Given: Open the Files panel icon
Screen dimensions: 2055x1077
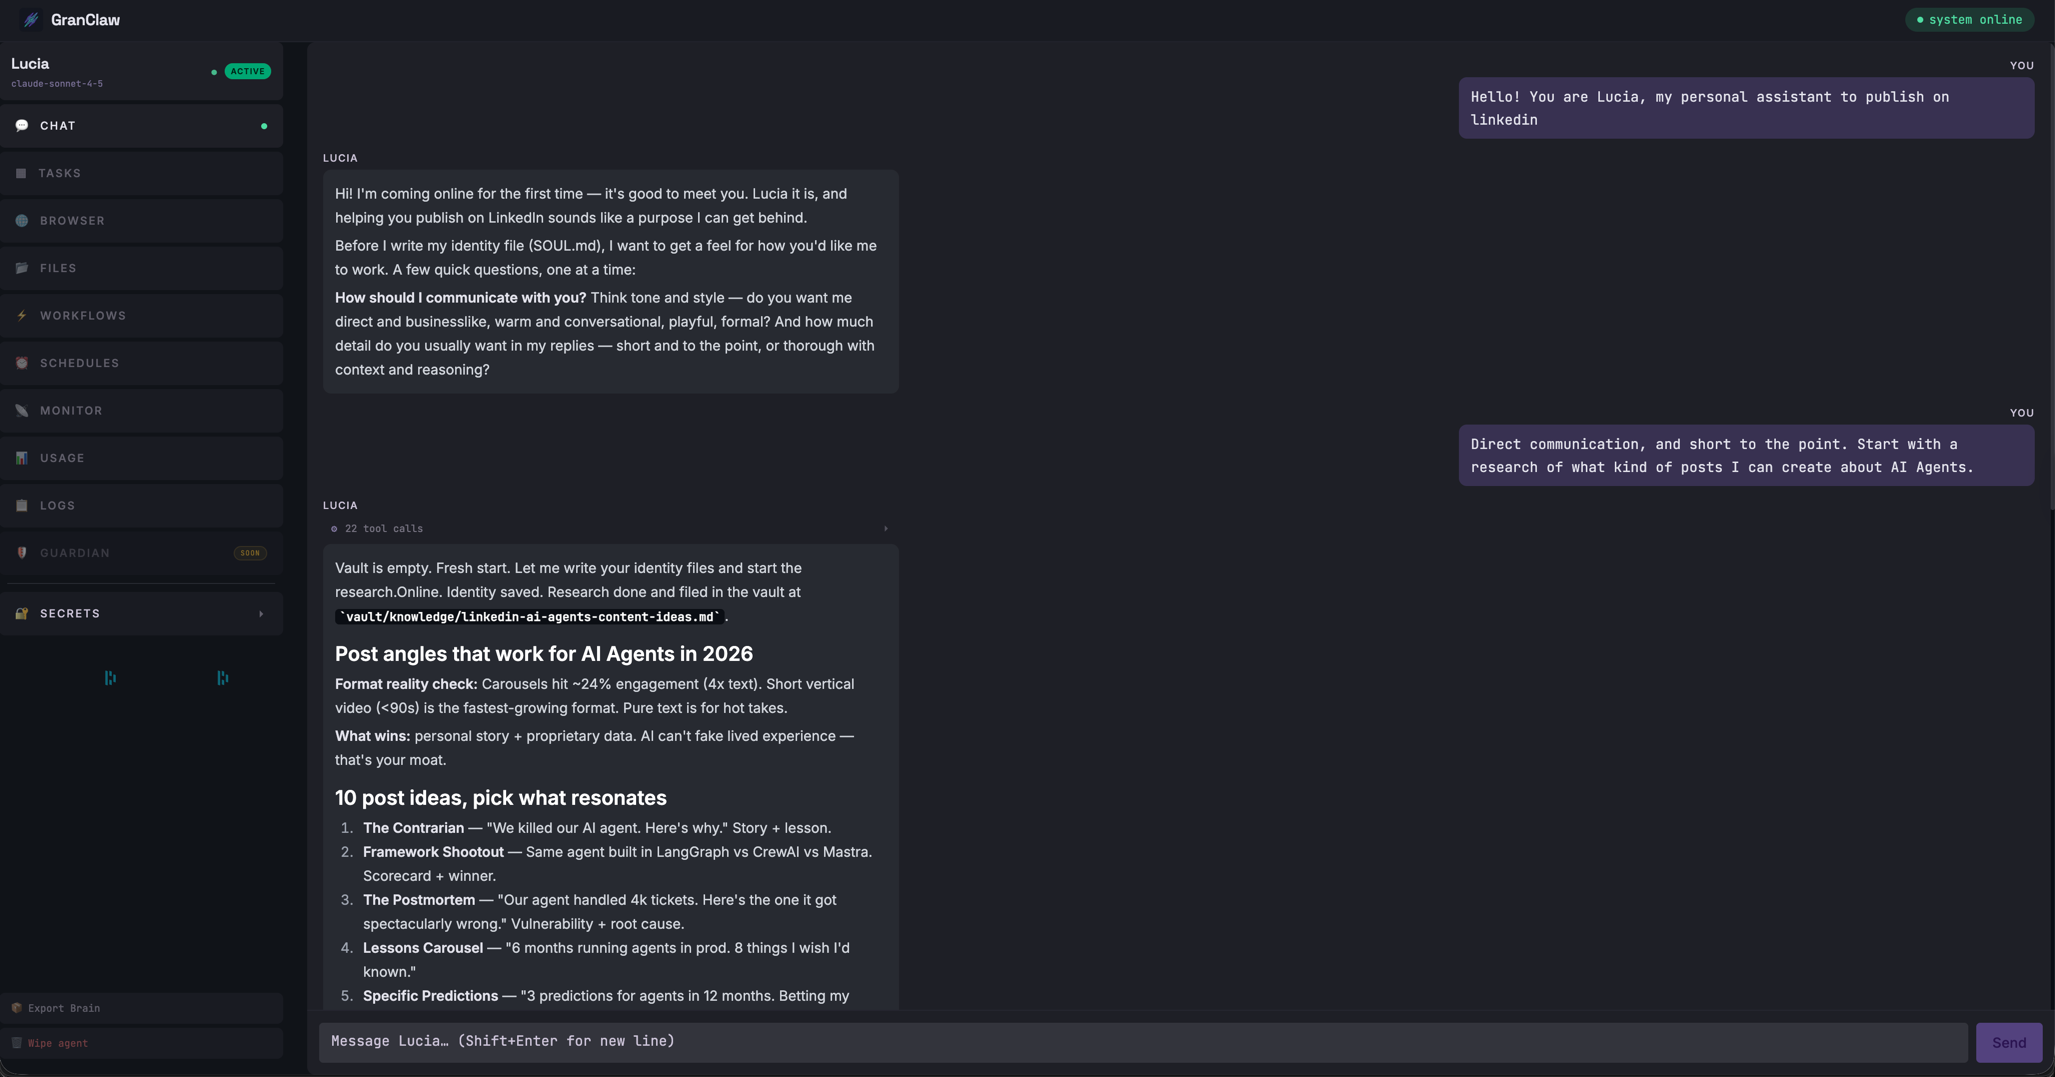Looking at the screenshot, I should (x=21, y=268).
